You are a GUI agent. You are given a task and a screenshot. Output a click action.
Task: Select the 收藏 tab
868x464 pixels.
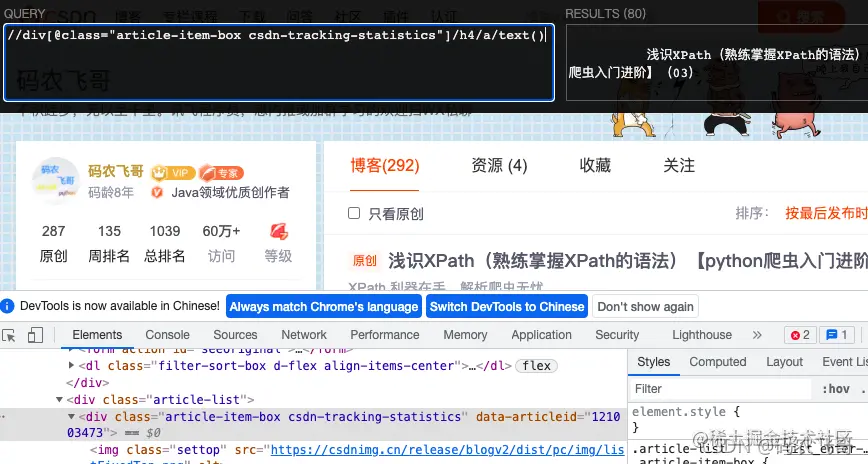[595, 166]
